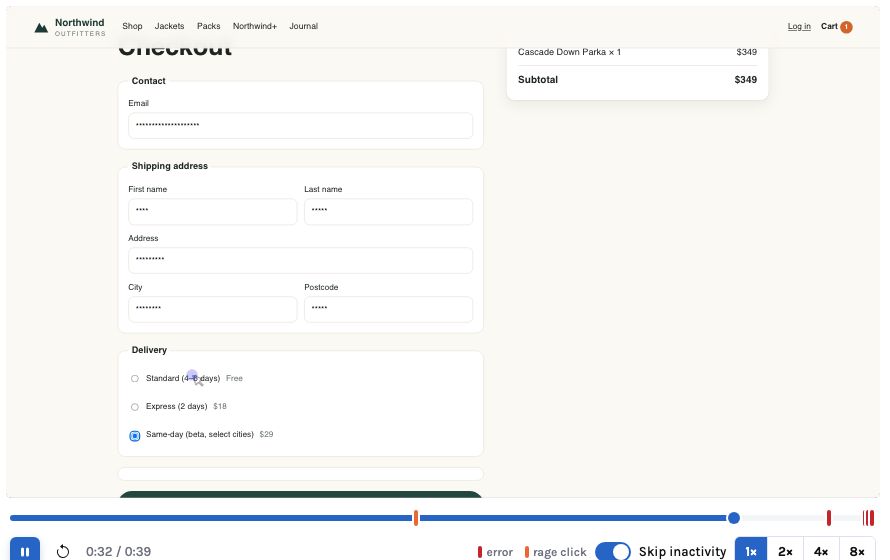Viewport: 890px width, 560px height.
Task: Click the $29 price next to Same-day
Action: point(266,435)
